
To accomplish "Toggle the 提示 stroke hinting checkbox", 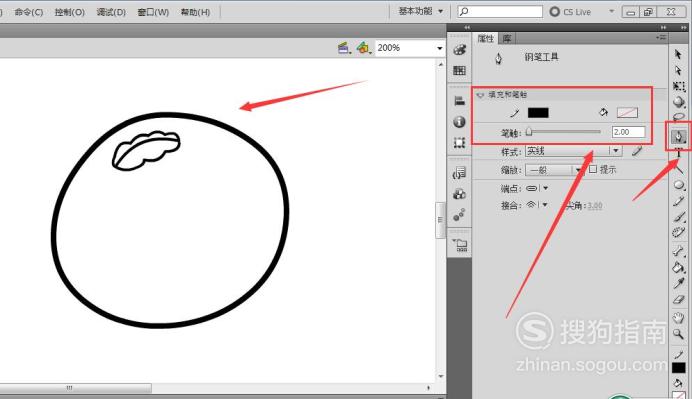I will coord(593,169).
